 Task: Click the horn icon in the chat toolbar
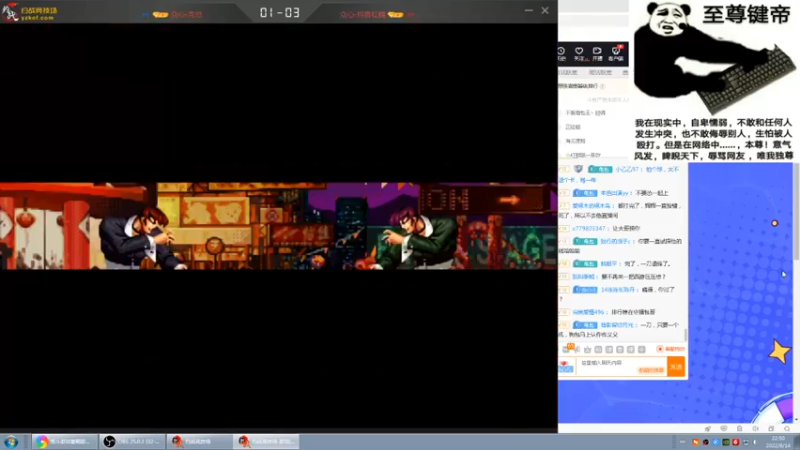pos(577,349)
